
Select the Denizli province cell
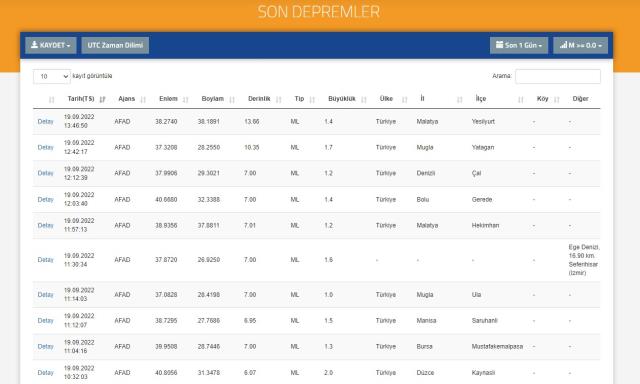tap(426, 173)
